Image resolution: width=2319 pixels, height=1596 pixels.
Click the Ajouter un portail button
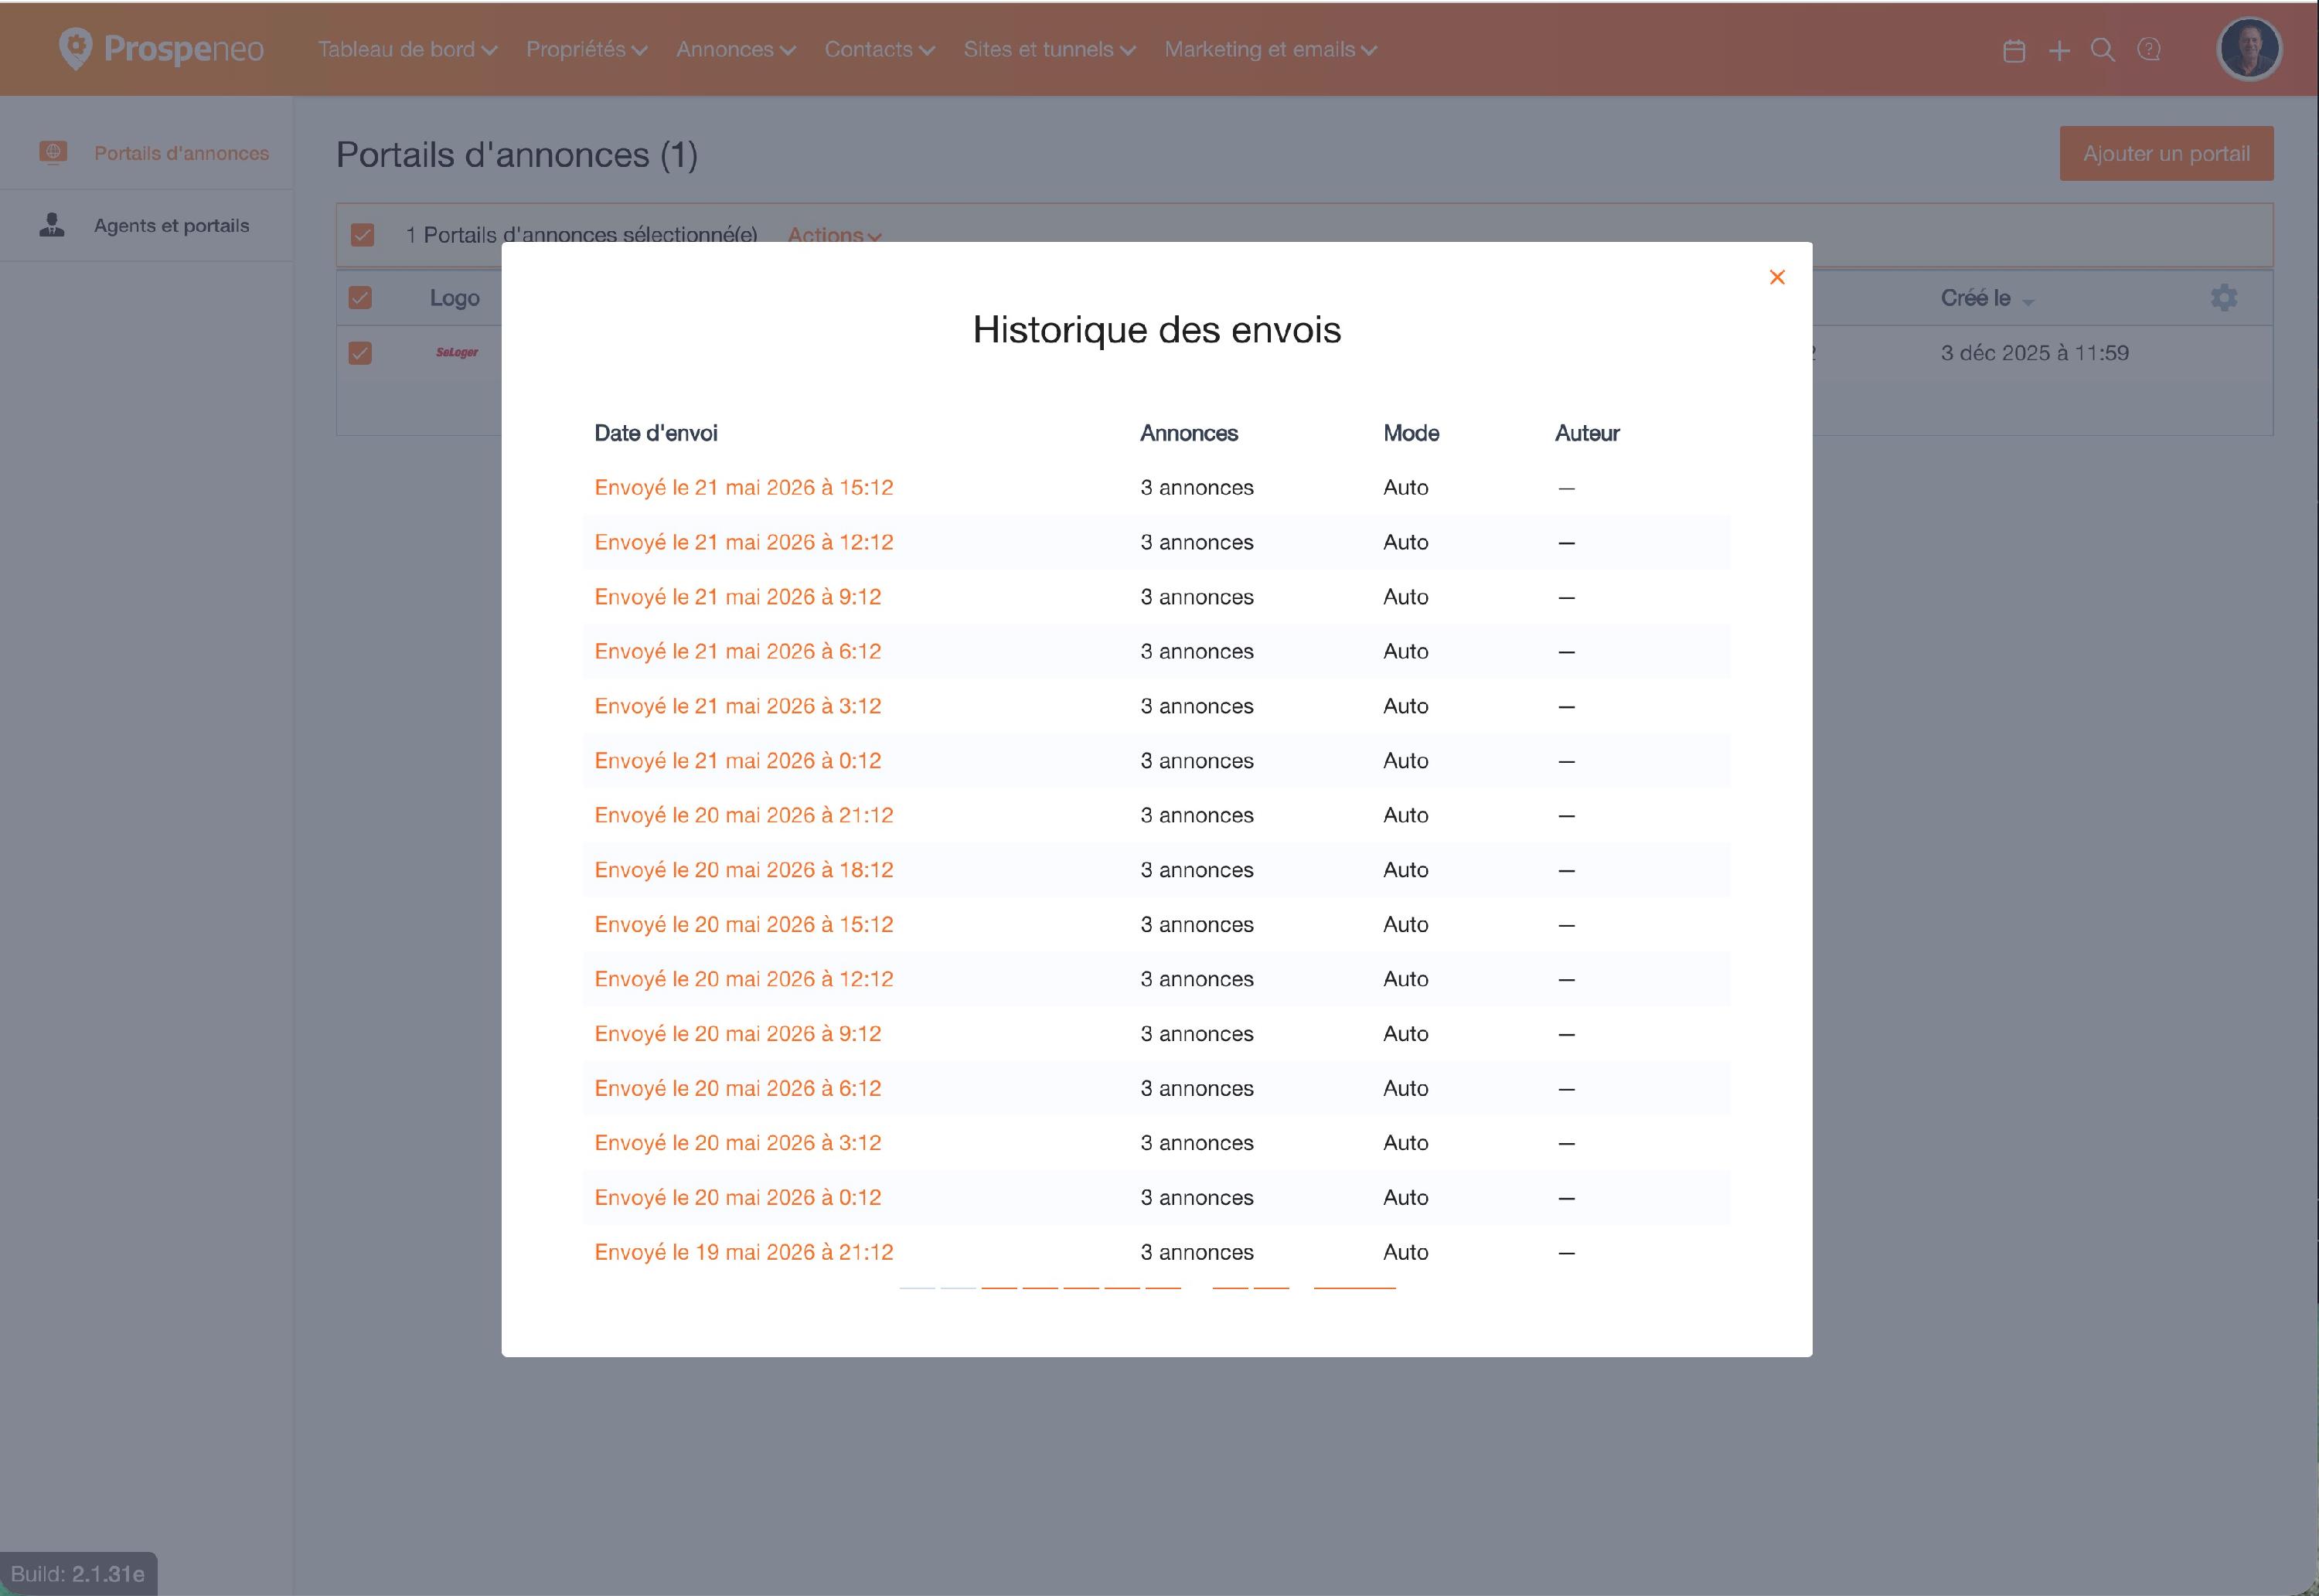pyautogui.click(x=2166, y=153)
